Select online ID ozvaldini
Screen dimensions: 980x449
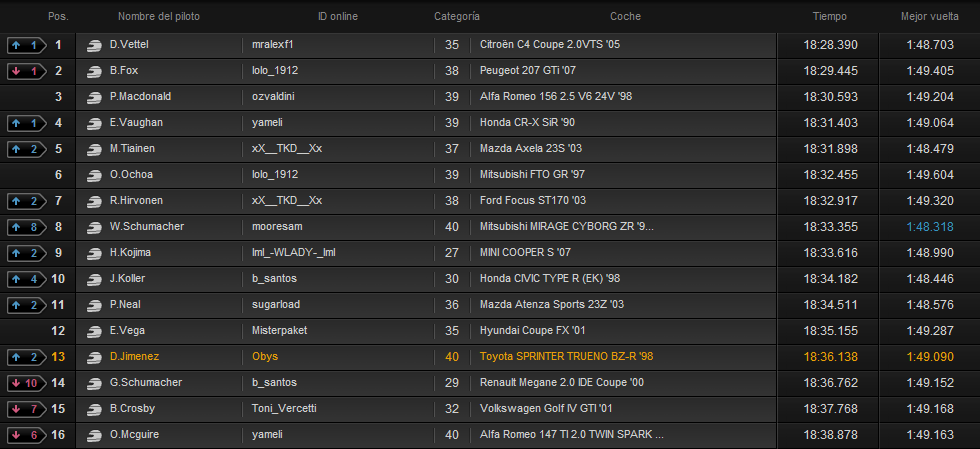coord(272,97)
